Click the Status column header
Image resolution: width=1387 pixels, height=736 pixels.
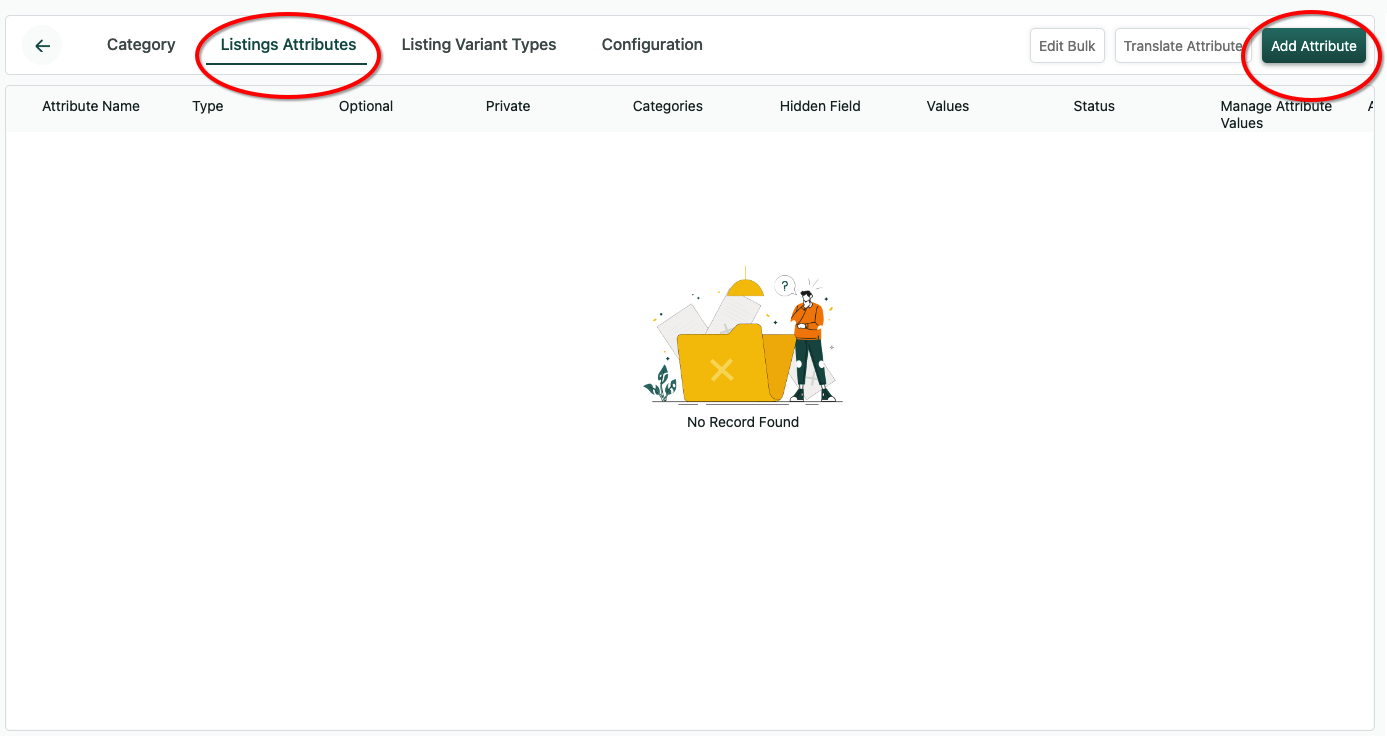pos(1094,106)
